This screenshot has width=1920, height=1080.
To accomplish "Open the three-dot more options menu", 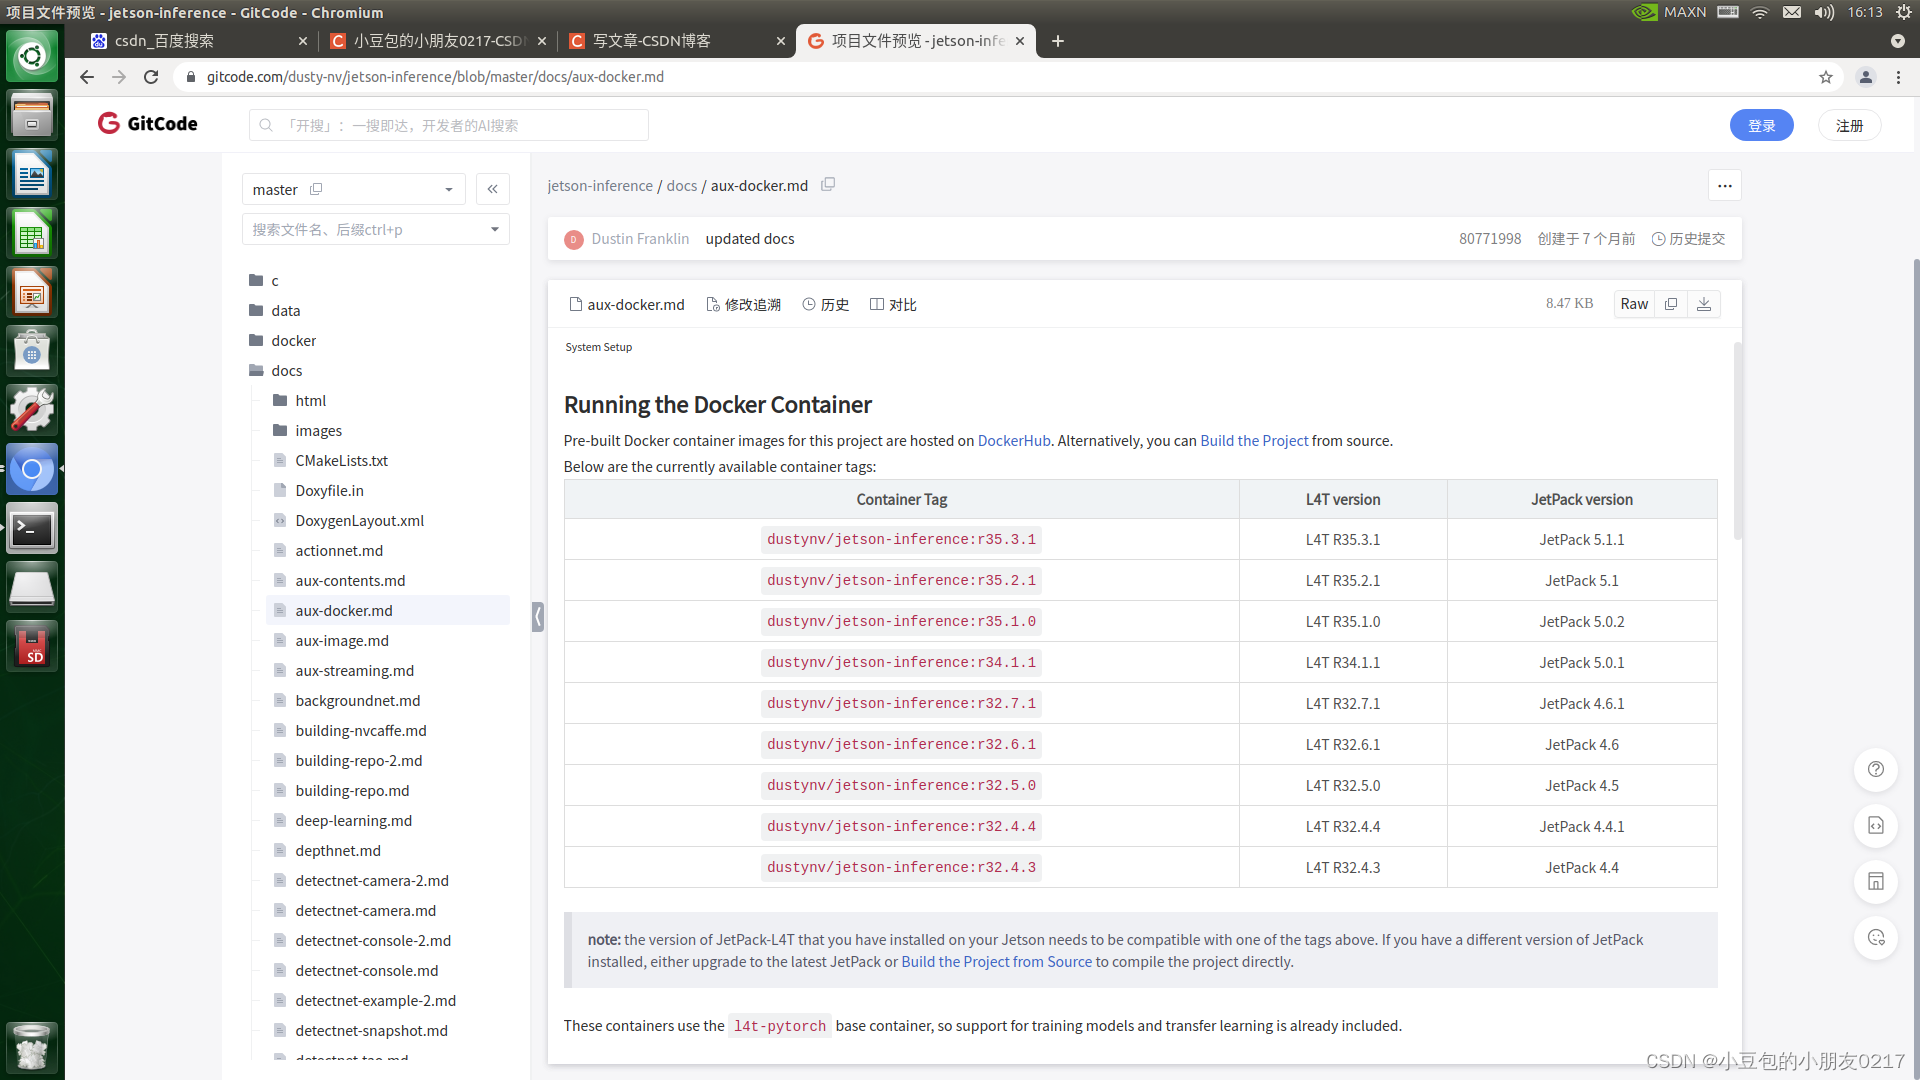I will pos(1725,186).
